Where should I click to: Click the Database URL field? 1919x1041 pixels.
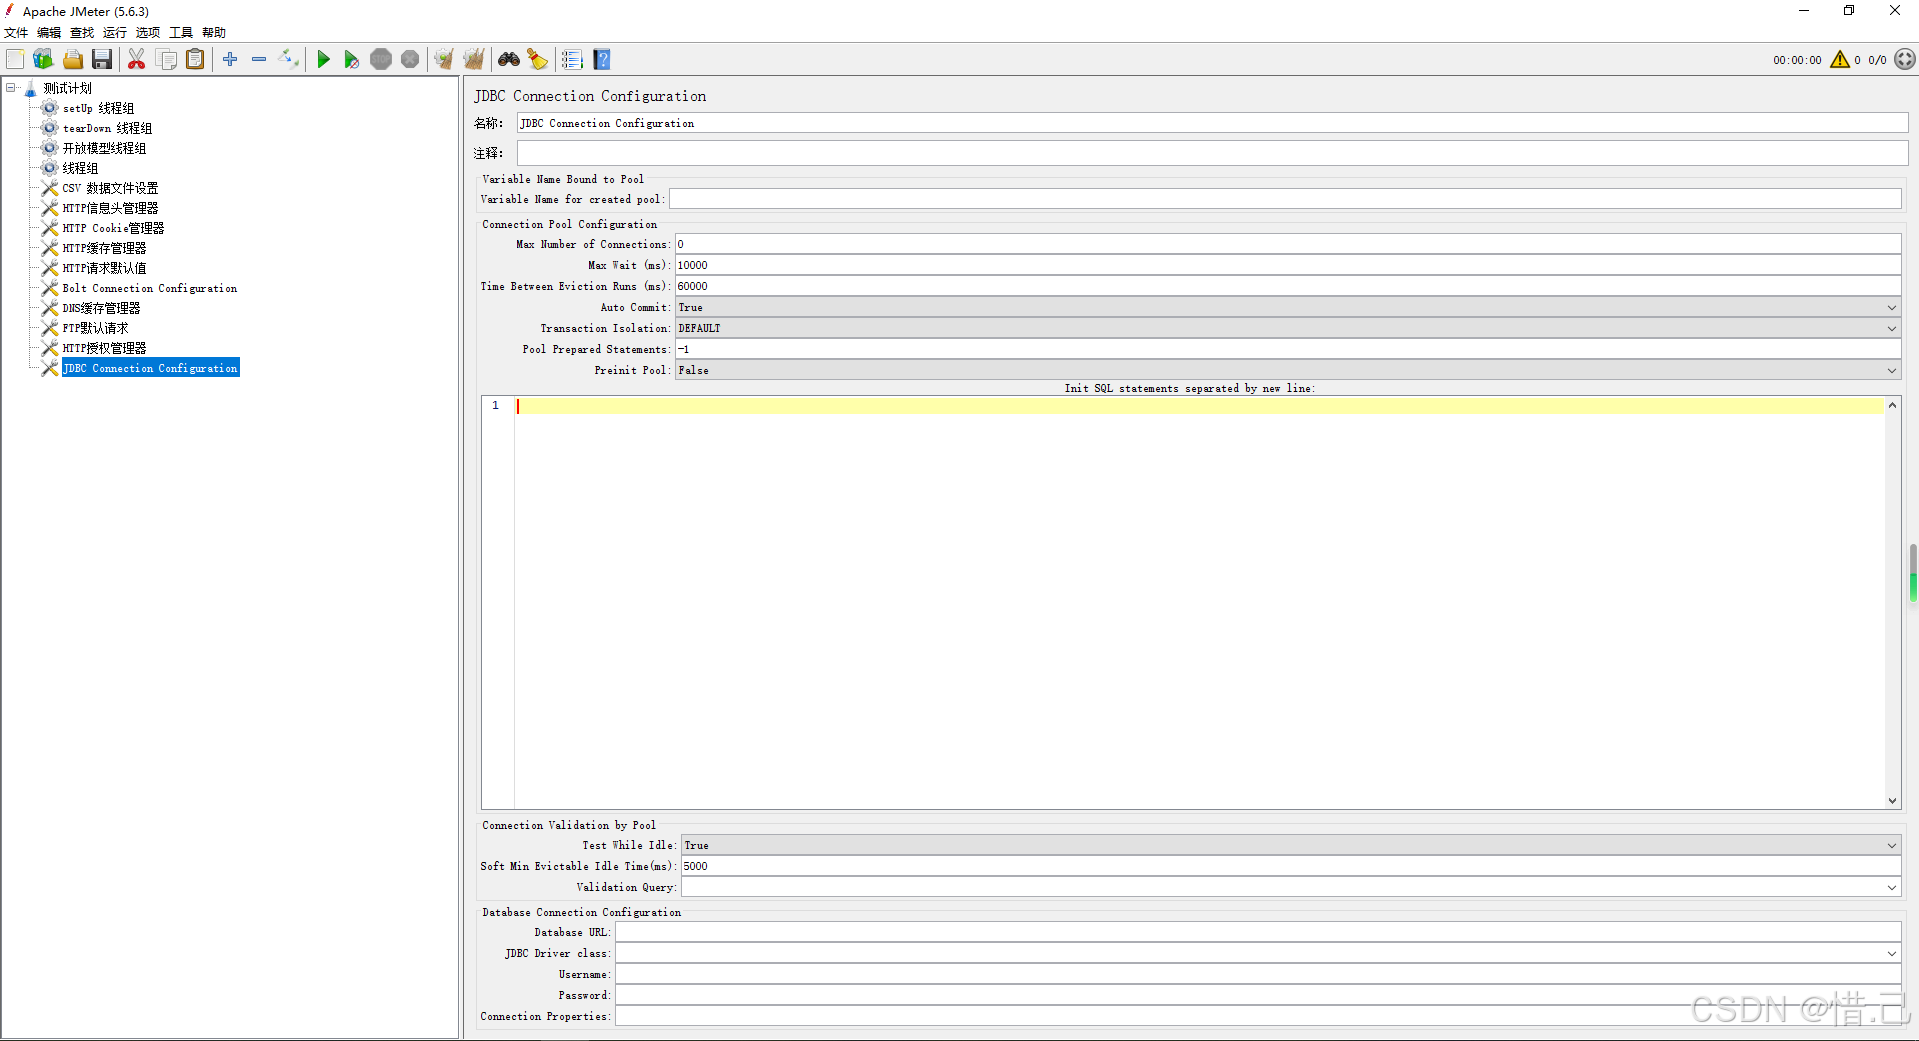pos(1258,932)
